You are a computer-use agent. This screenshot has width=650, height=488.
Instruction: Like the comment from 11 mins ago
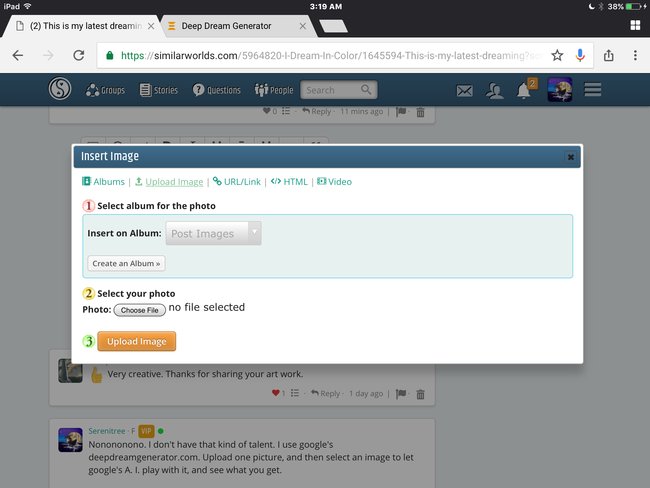(267, 111)
